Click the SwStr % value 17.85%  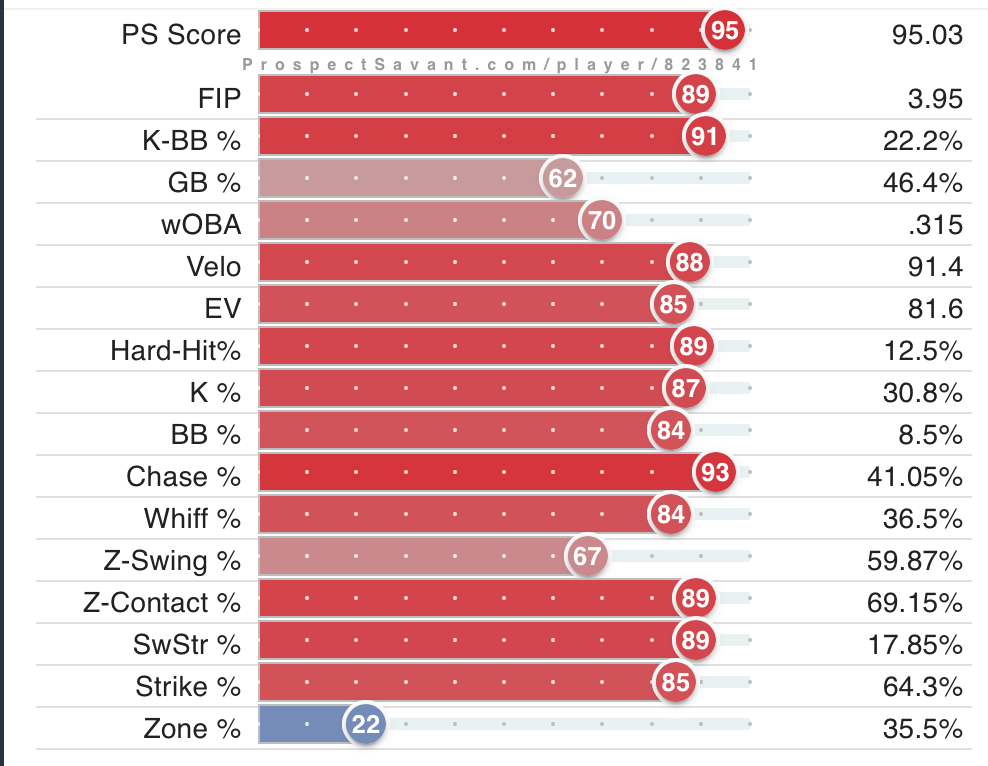(x=915, y=645)
